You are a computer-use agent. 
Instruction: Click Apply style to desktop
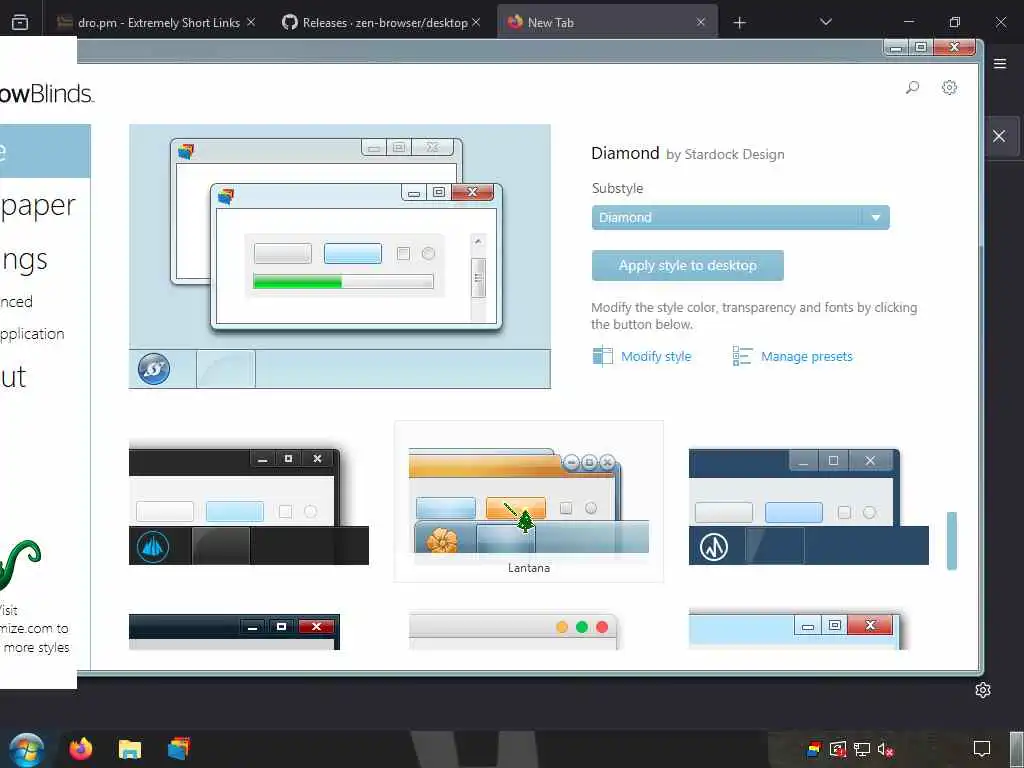(687, 265)
